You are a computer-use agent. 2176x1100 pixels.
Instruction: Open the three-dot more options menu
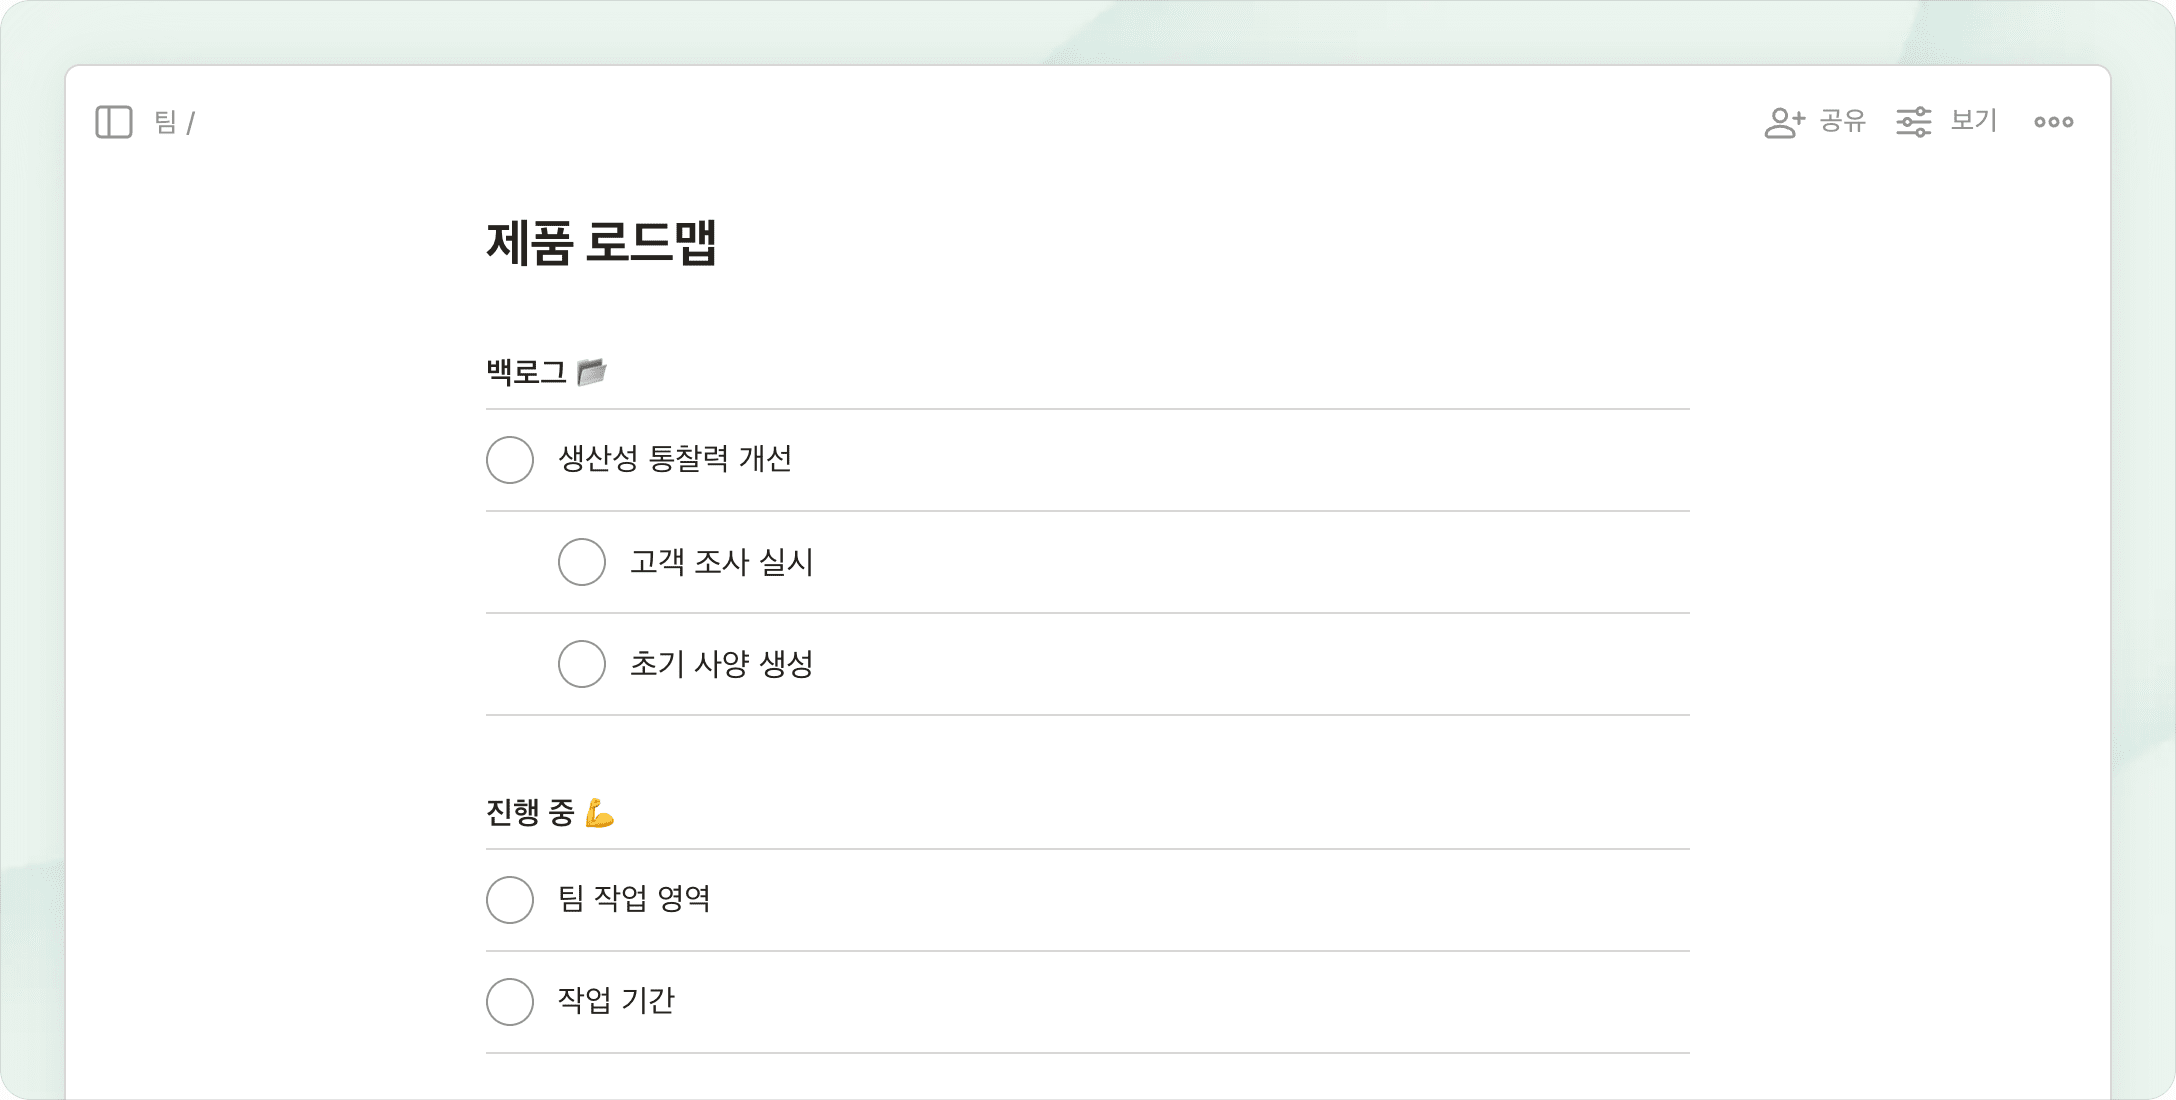tap(2053, 122)
